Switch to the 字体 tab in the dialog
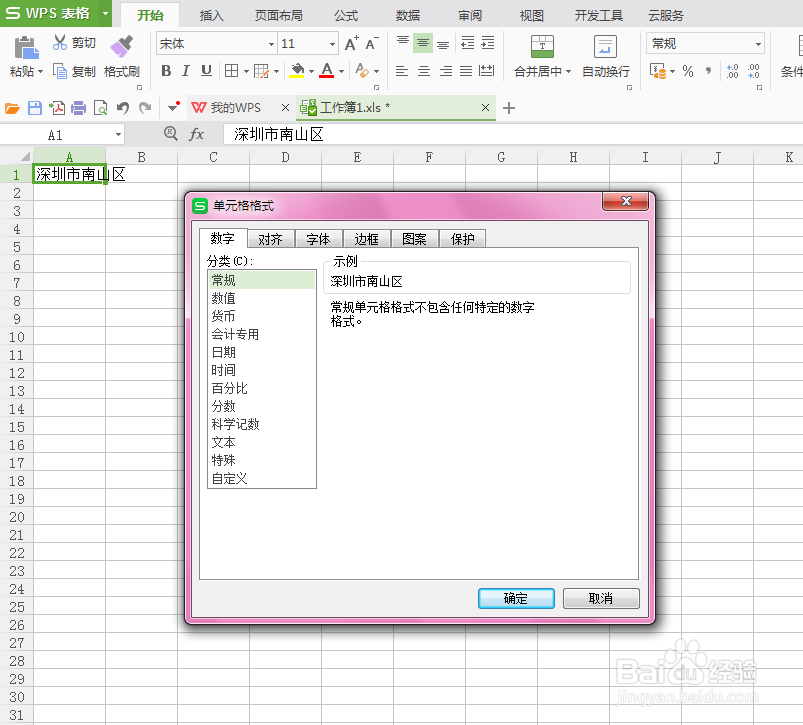This screenshot has height=725, width=803. pyautogui.click(x=318, y=238)
